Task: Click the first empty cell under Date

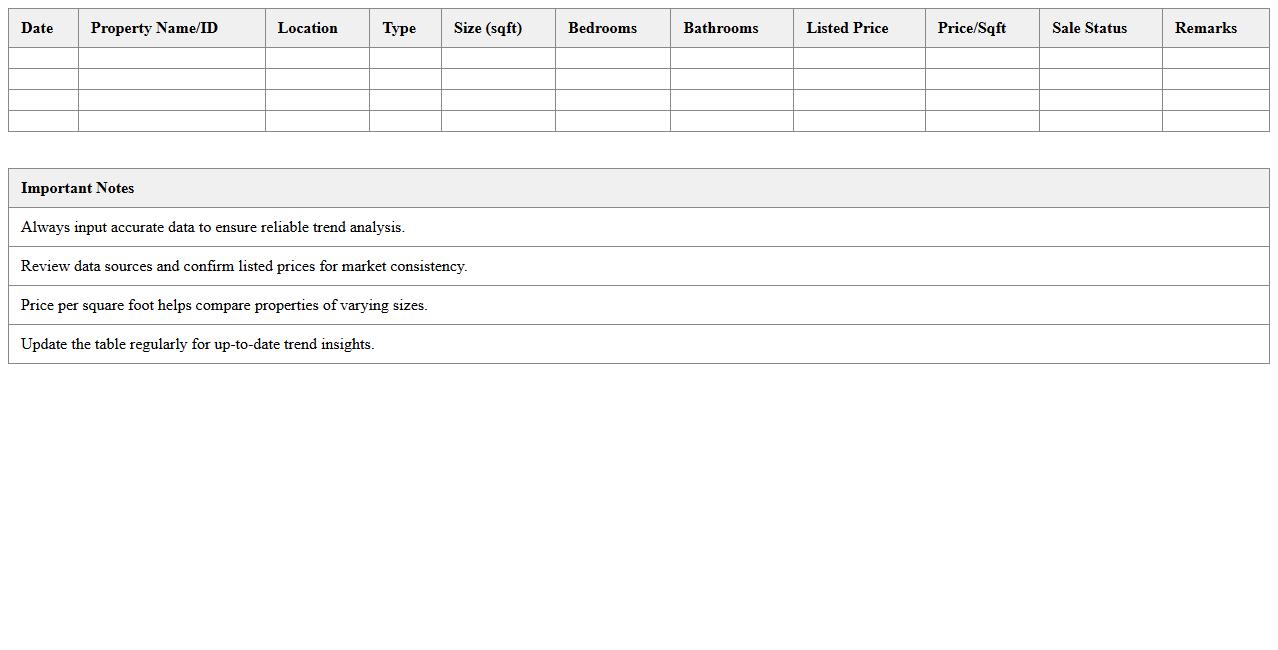Action: [x=43, y=58]
